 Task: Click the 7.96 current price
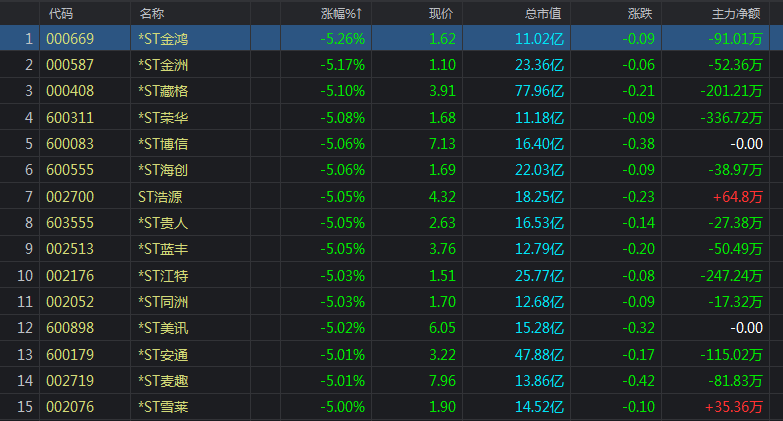pyautogui.click(x=442, y=381)
